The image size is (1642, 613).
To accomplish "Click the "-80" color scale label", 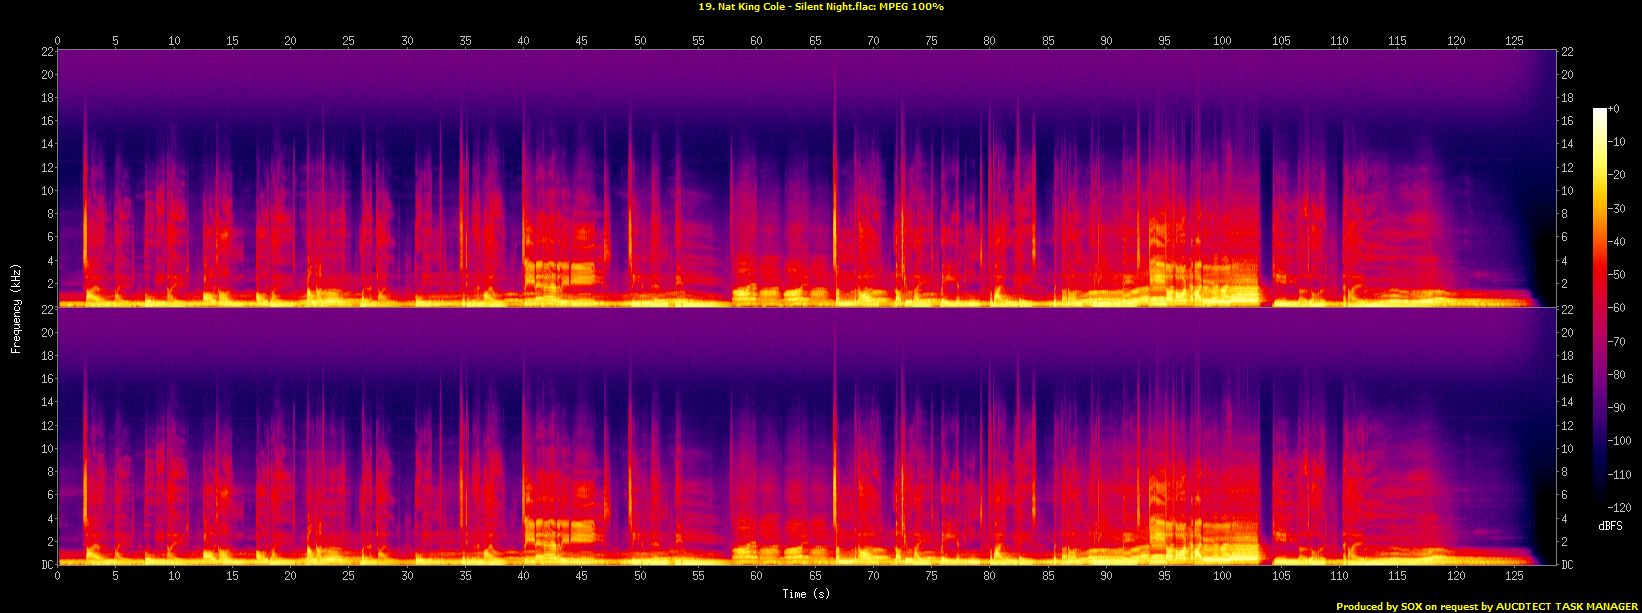I will (x=1616, y=375).
